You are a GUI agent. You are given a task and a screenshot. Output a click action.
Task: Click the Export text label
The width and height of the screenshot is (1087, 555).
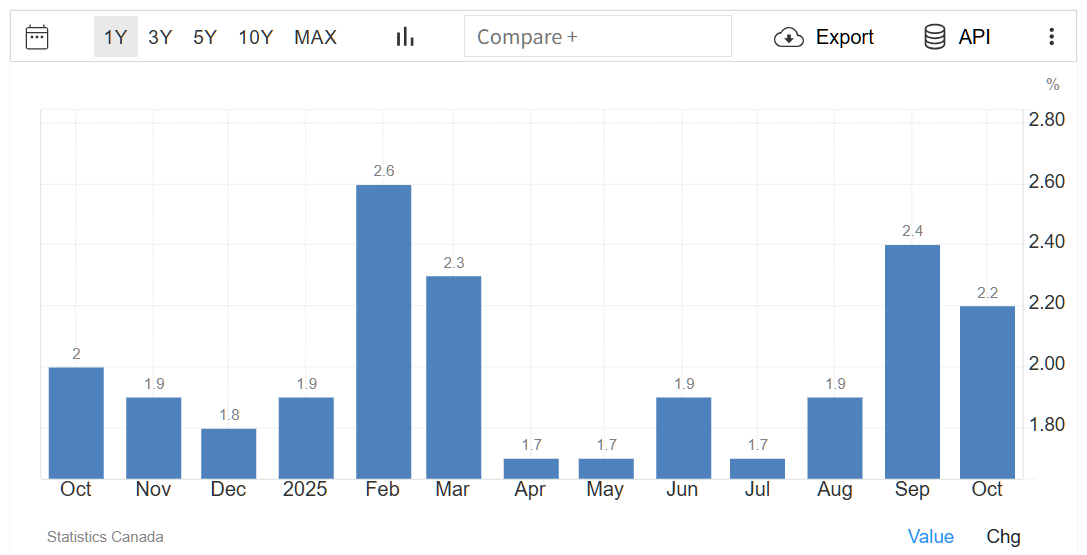point(844,37)
